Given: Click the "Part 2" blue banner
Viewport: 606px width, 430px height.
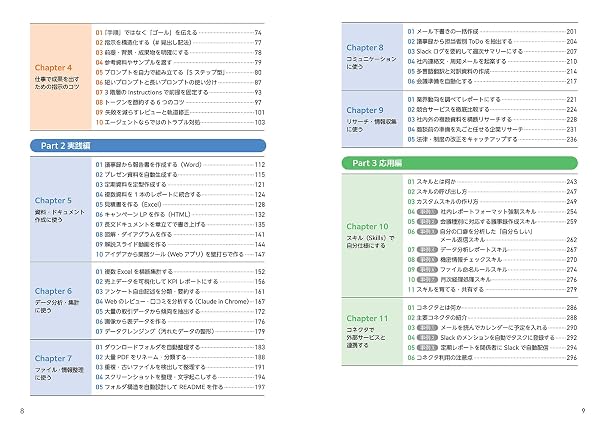Looking at the screenshot, I should (148, 146).
